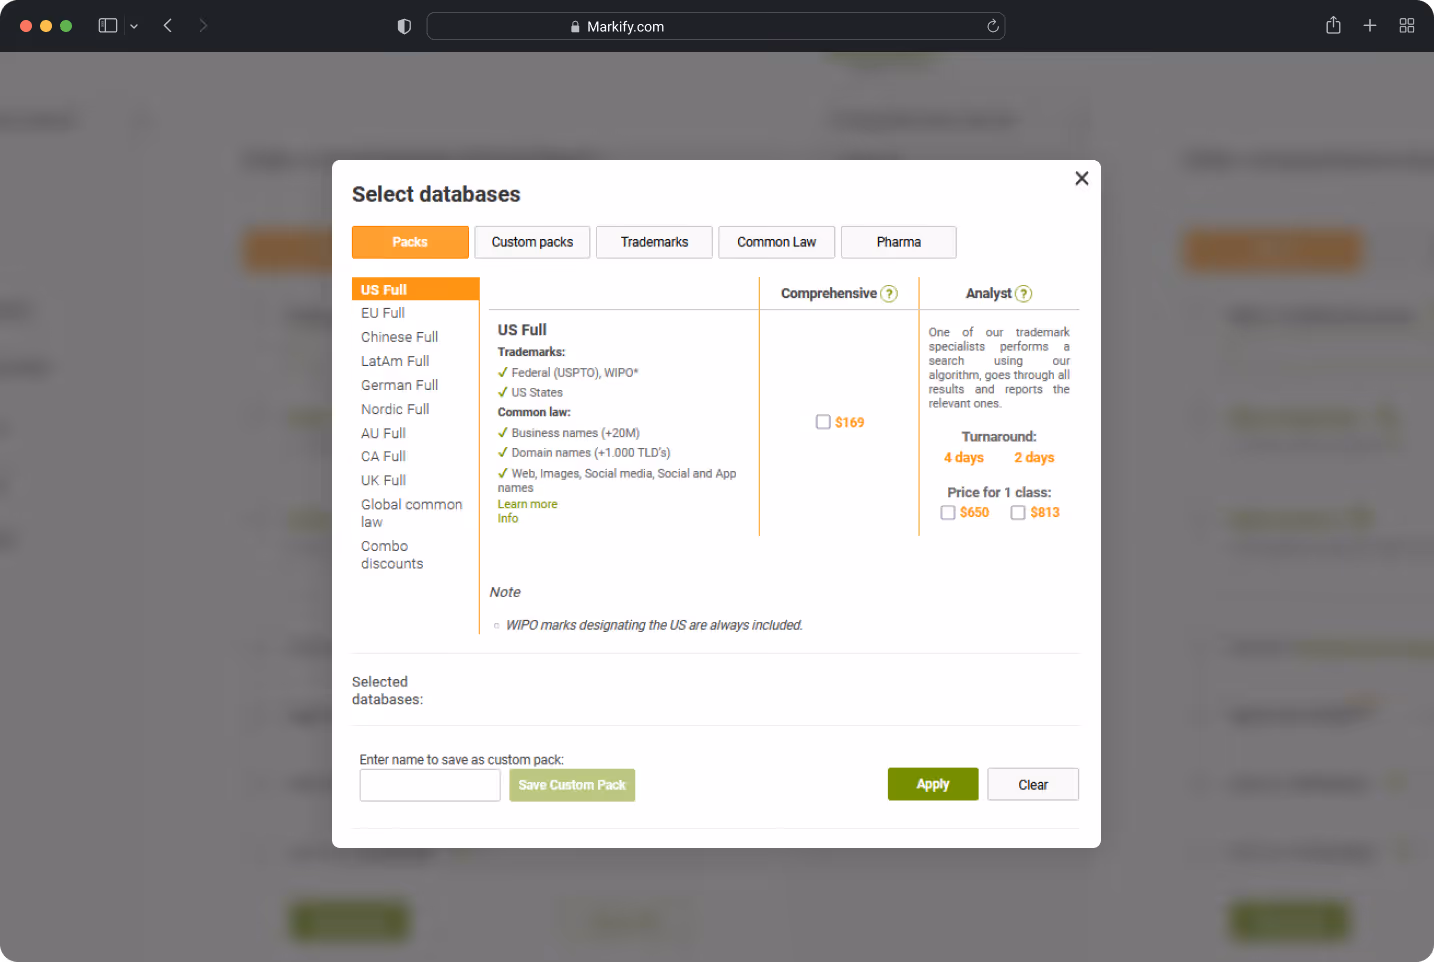Expand the sidebar dropdown chevron
The image size is (1434, 962).
pos(134,27)
